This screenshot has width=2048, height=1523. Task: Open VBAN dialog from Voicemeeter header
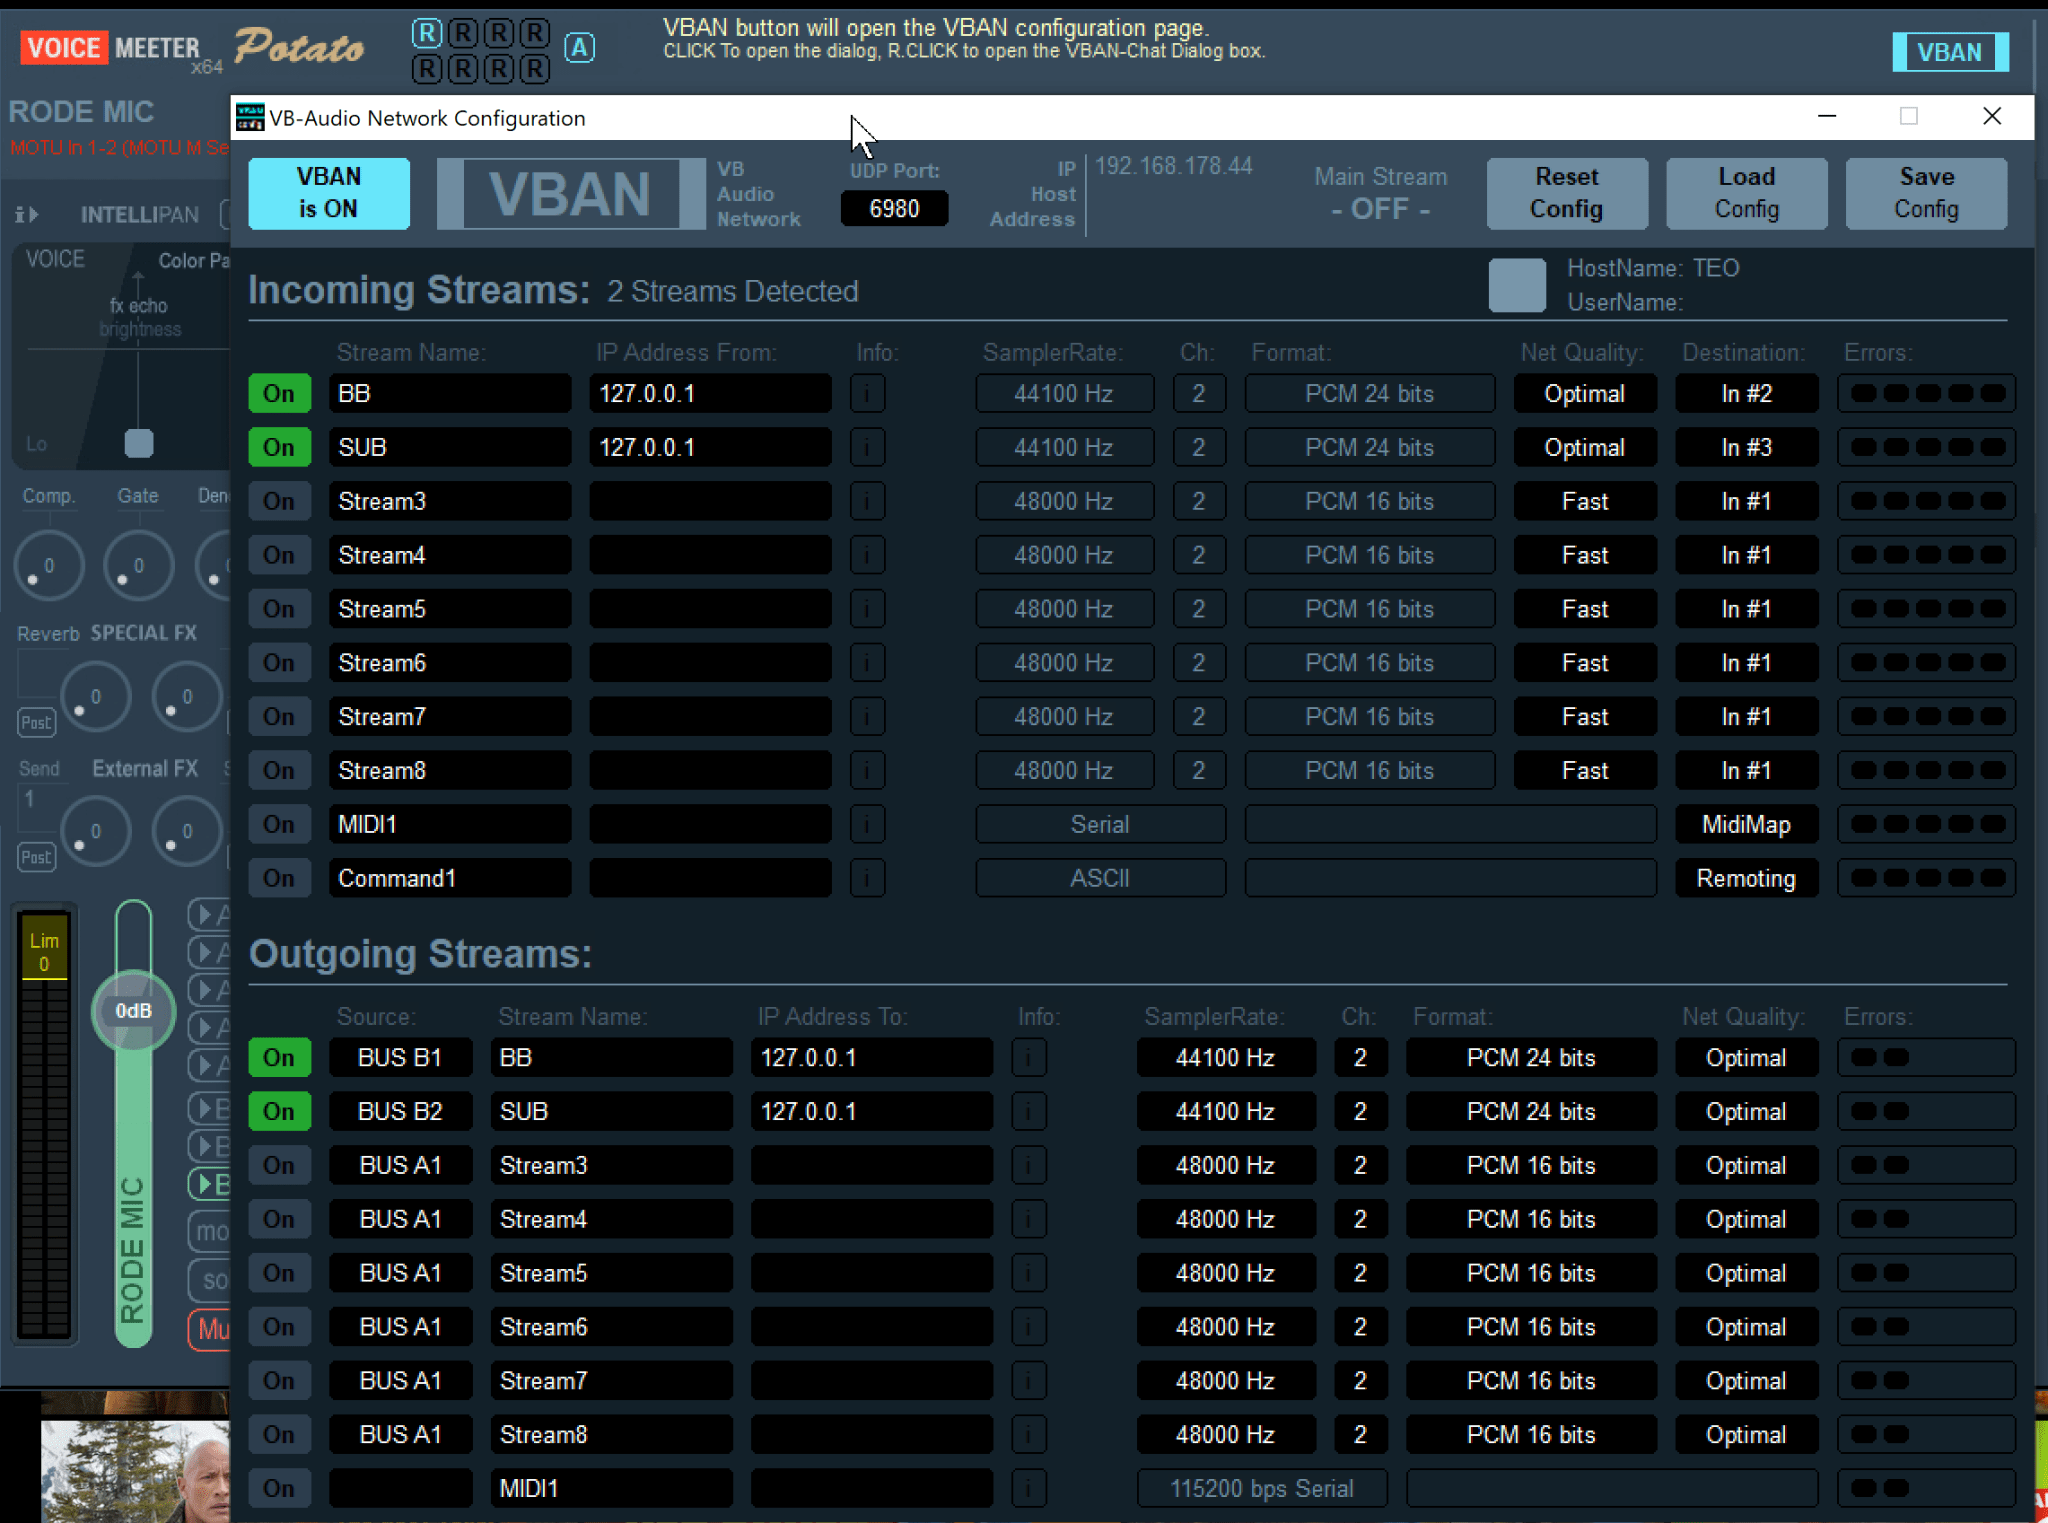coord(1950,52)
